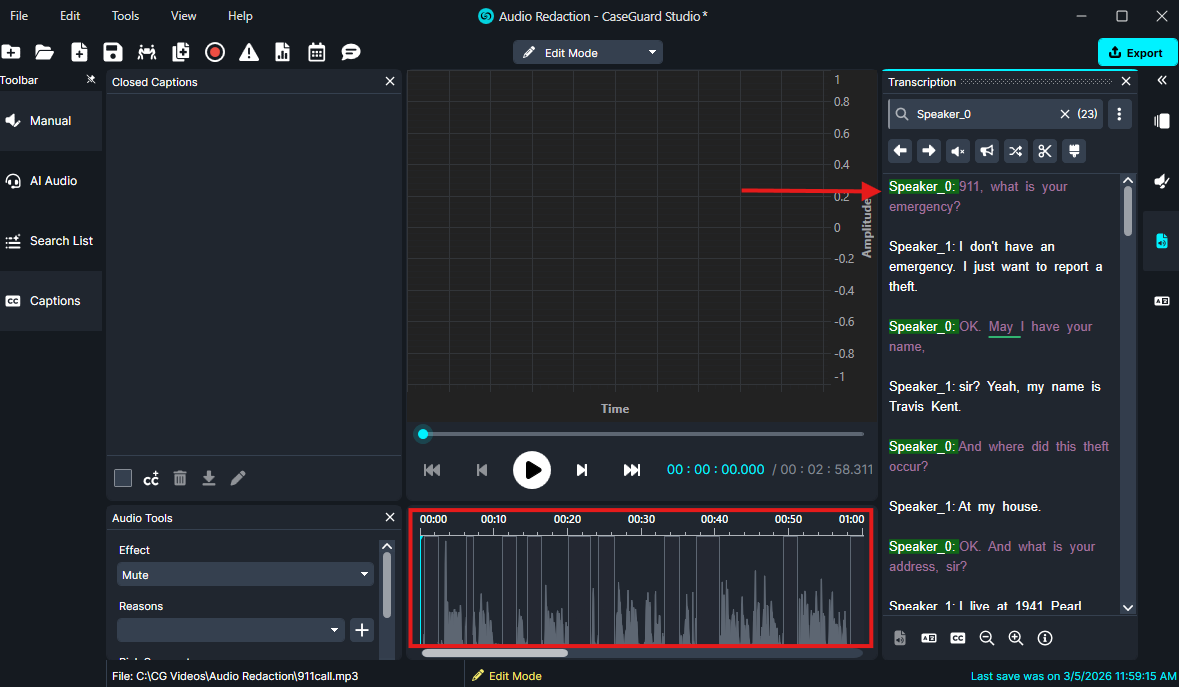Expand the Effect dropdown showing Mute
The width and height of the screenshot is (1179, 687).
245,575
